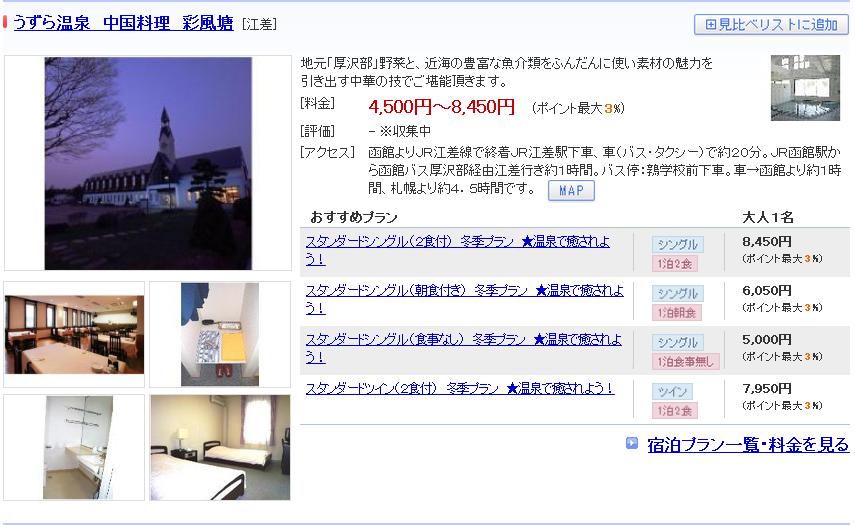Click the [料金] label
This screenshot has height=525, width=855.
pos(318,103)
